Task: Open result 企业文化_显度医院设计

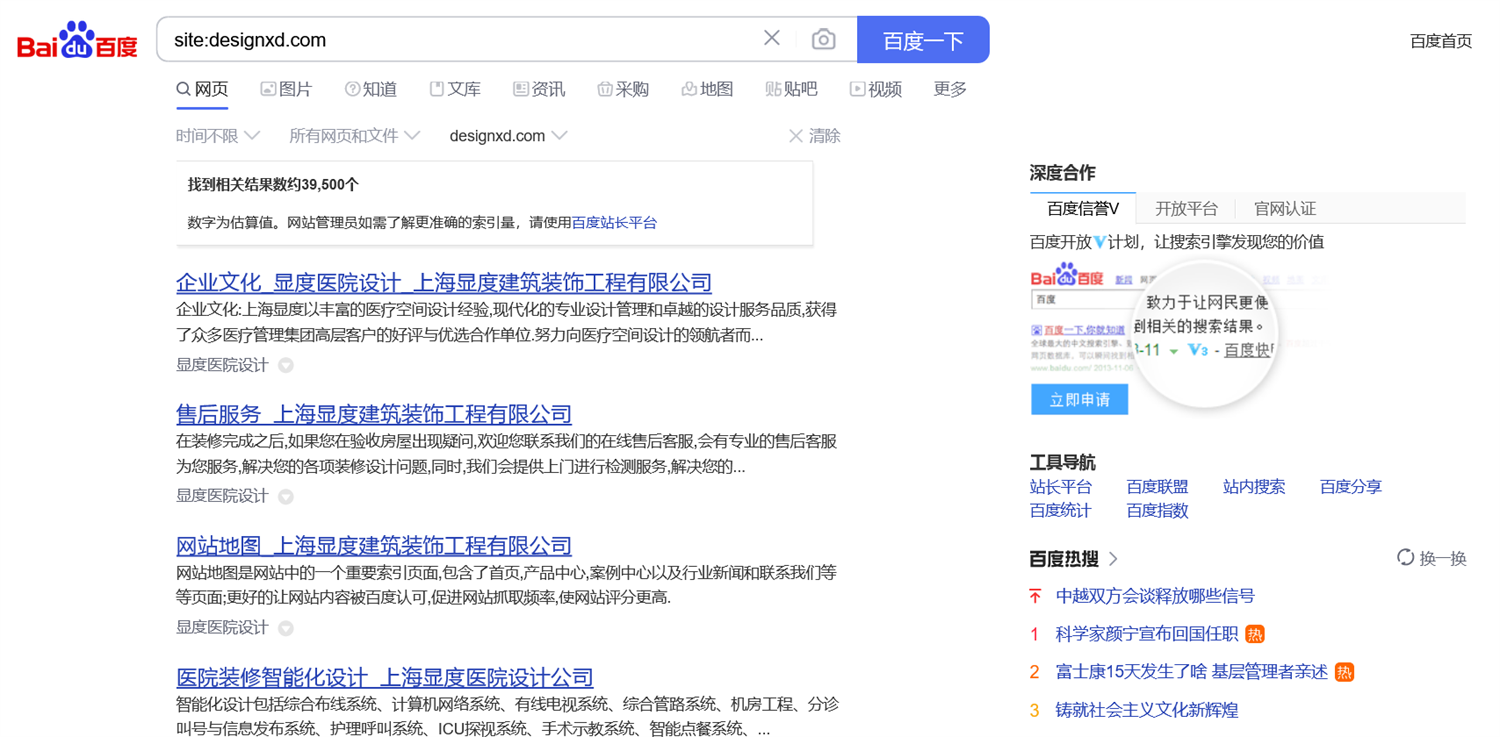Action: [x=444, y=282]
